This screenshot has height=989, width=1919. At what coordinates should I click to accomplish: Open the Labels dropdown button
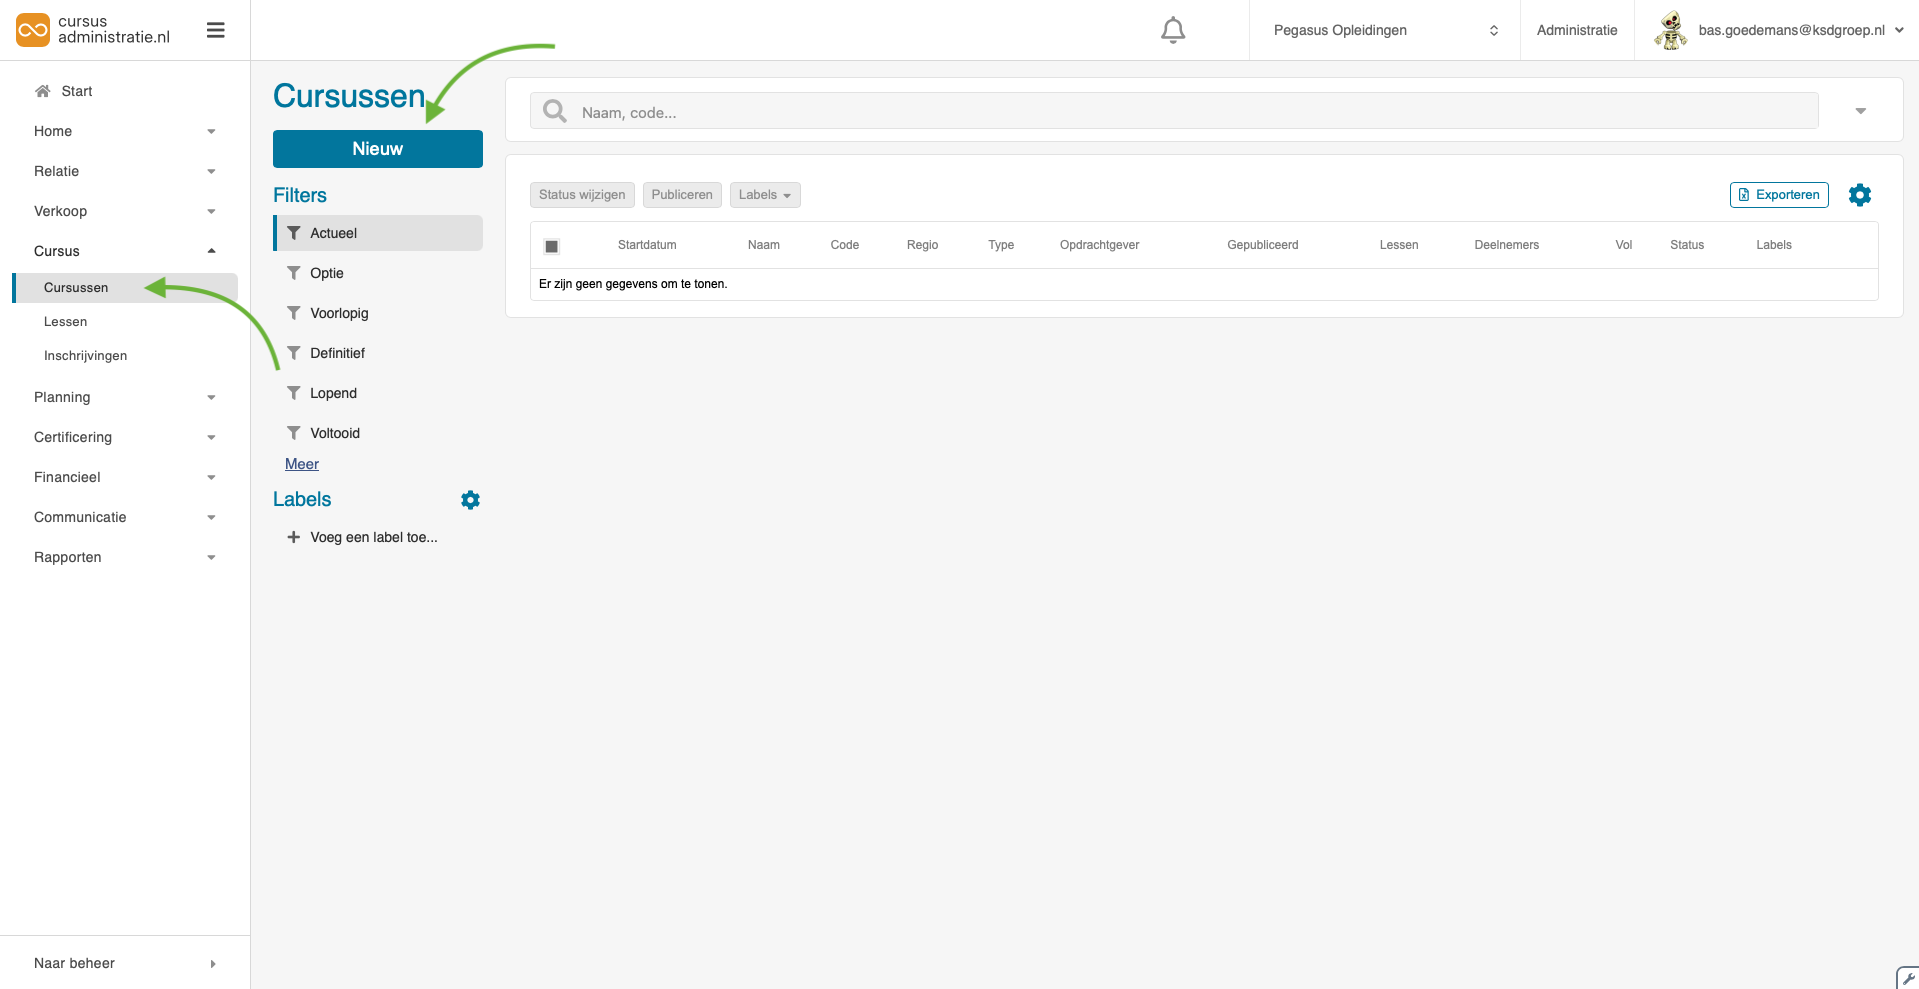[x=765, y=195]
